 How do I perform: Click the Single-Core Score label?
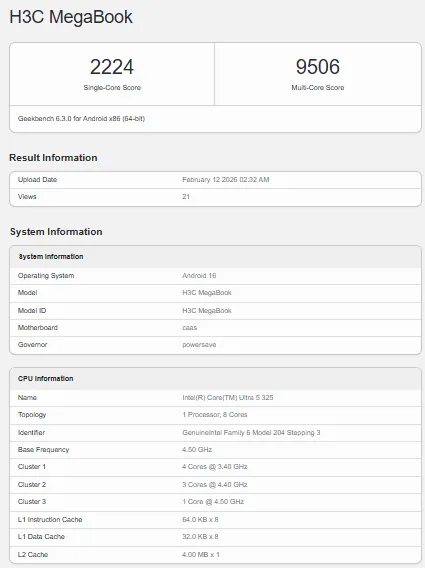pyautogui.click(x=112, y=87)
